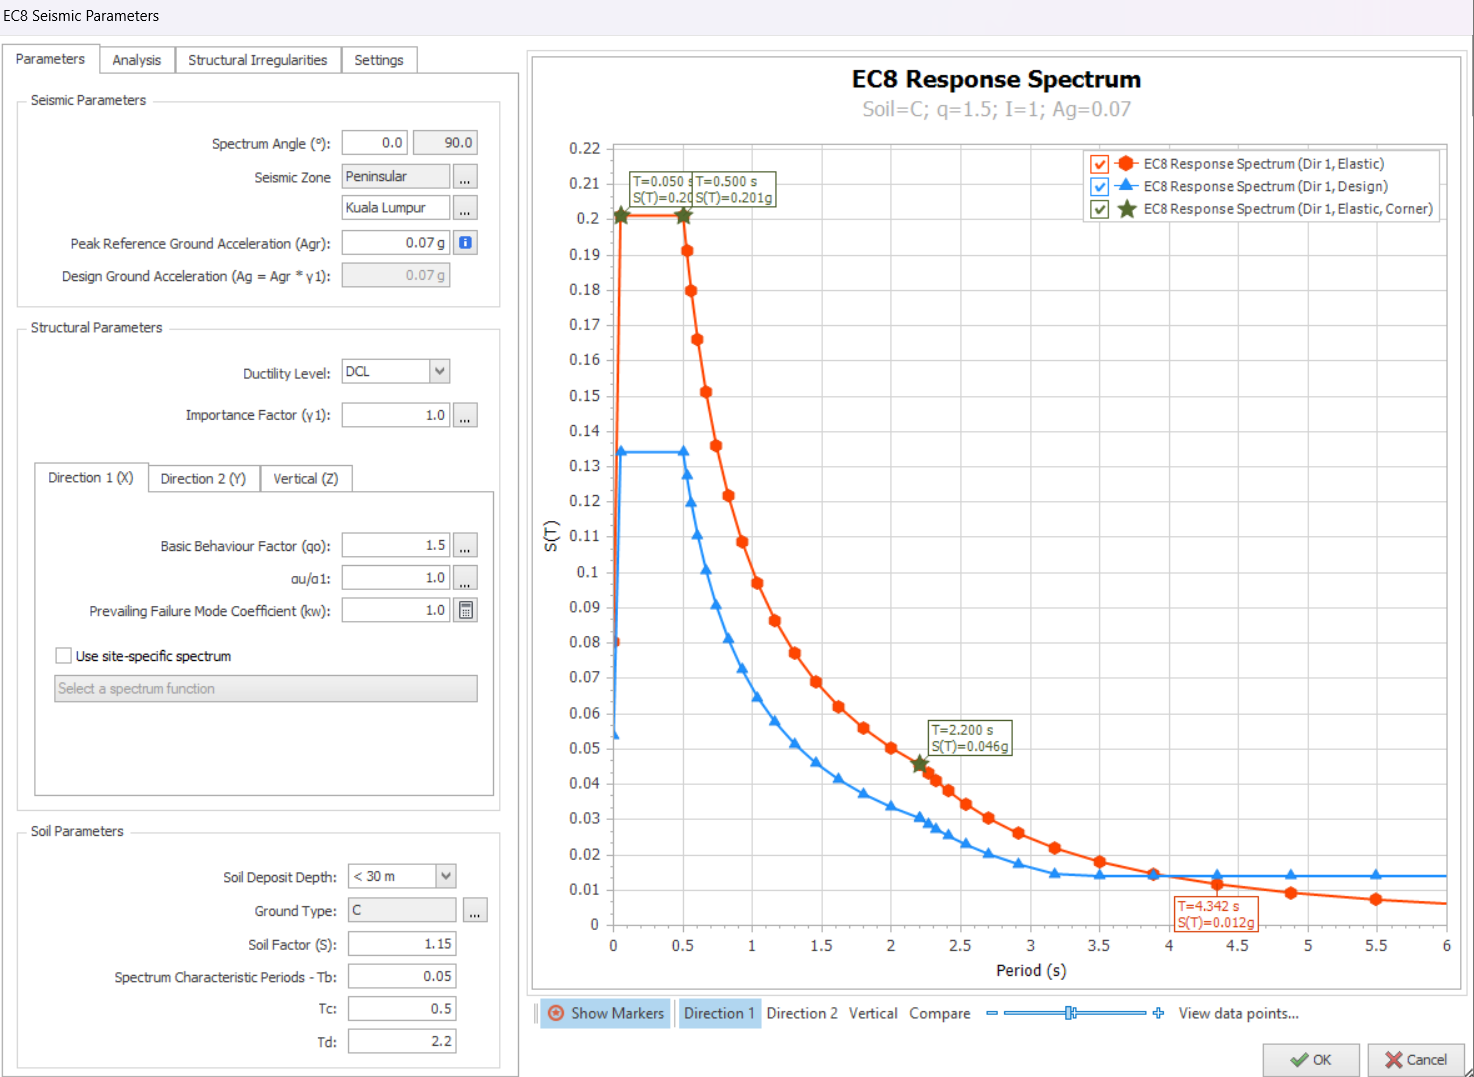Image resolution: width=1474 pixels, height=1077 pixels.
Task: Open the Basic Behaviour Factor options button
Action: [465, 546]
